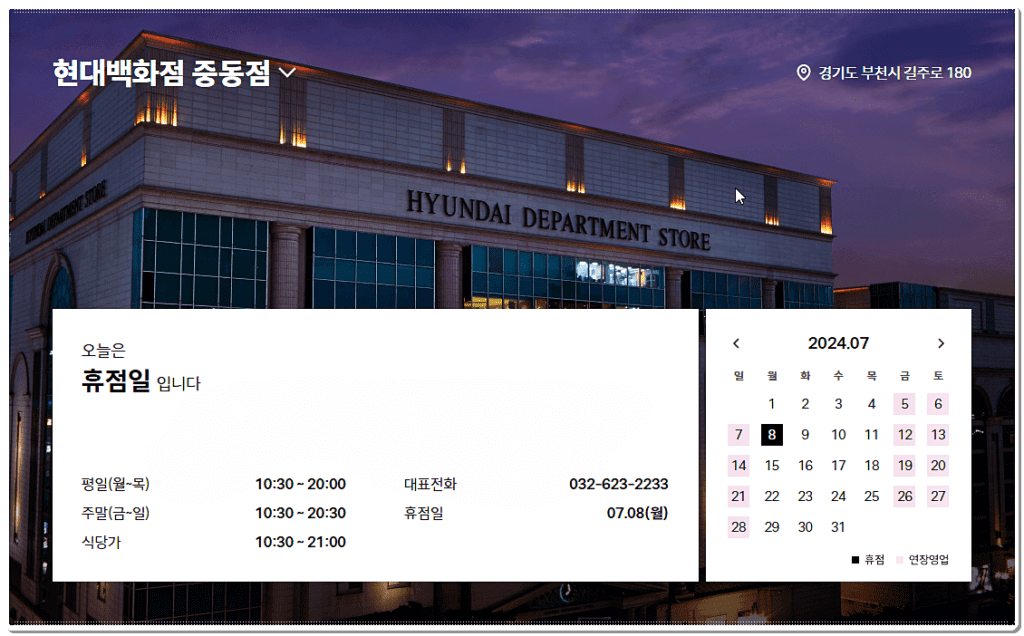Click weekday hours 10:30 ~ 20:00

coord(300,484)
